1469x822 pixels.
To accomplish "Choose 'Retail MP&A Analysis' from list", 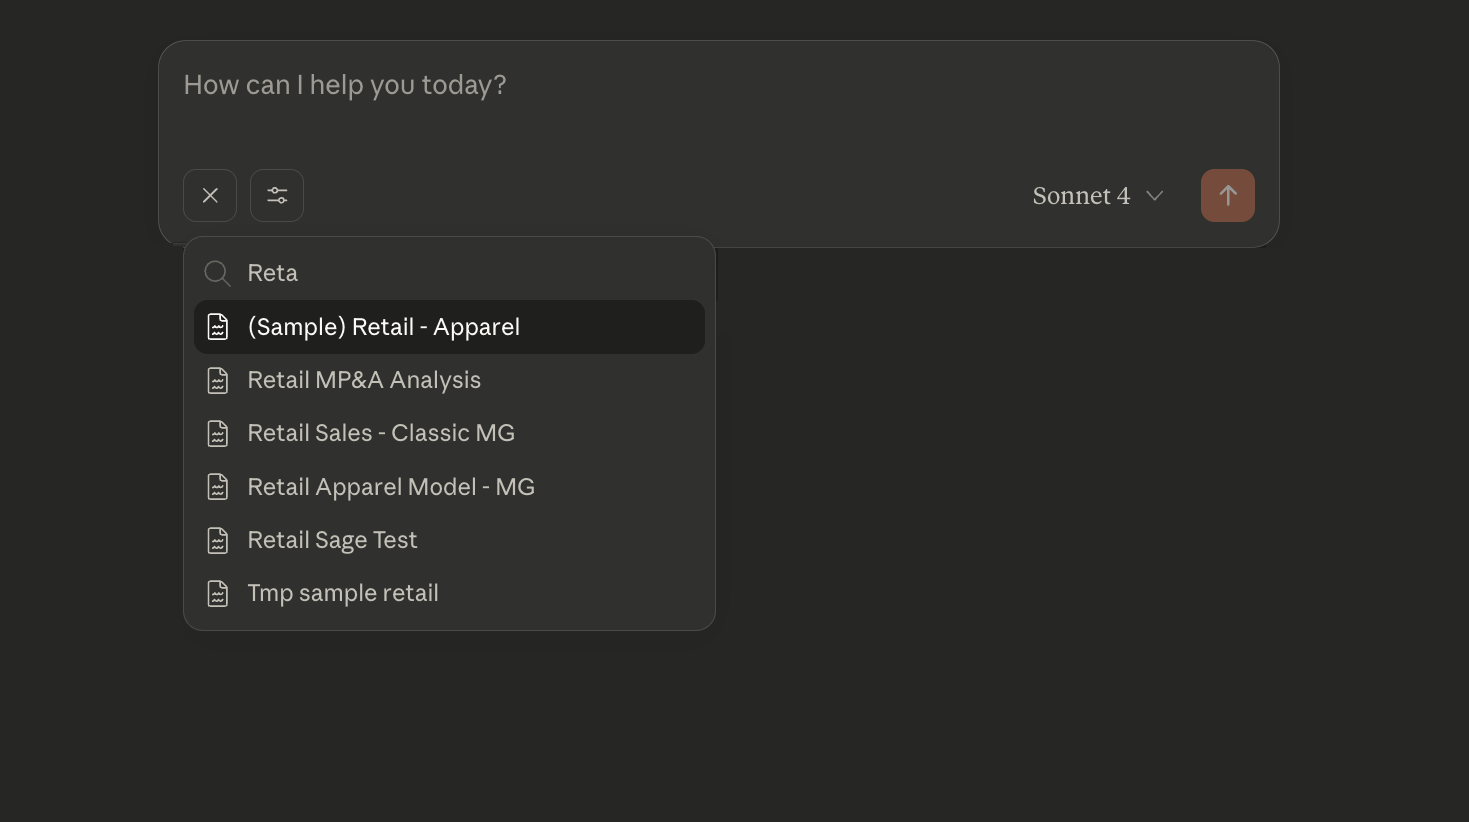I will pyautogui.click(x=364, y=380).
